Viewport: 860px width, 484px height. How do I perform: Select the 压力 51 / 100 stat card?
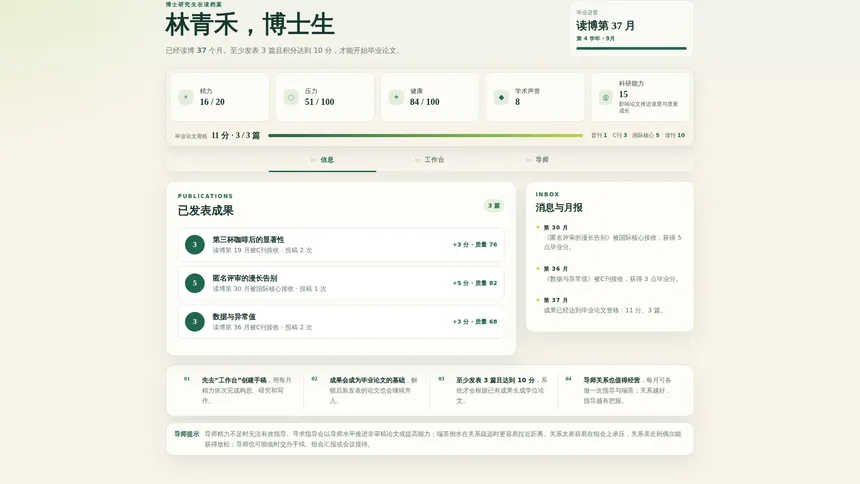coord(325,97)
